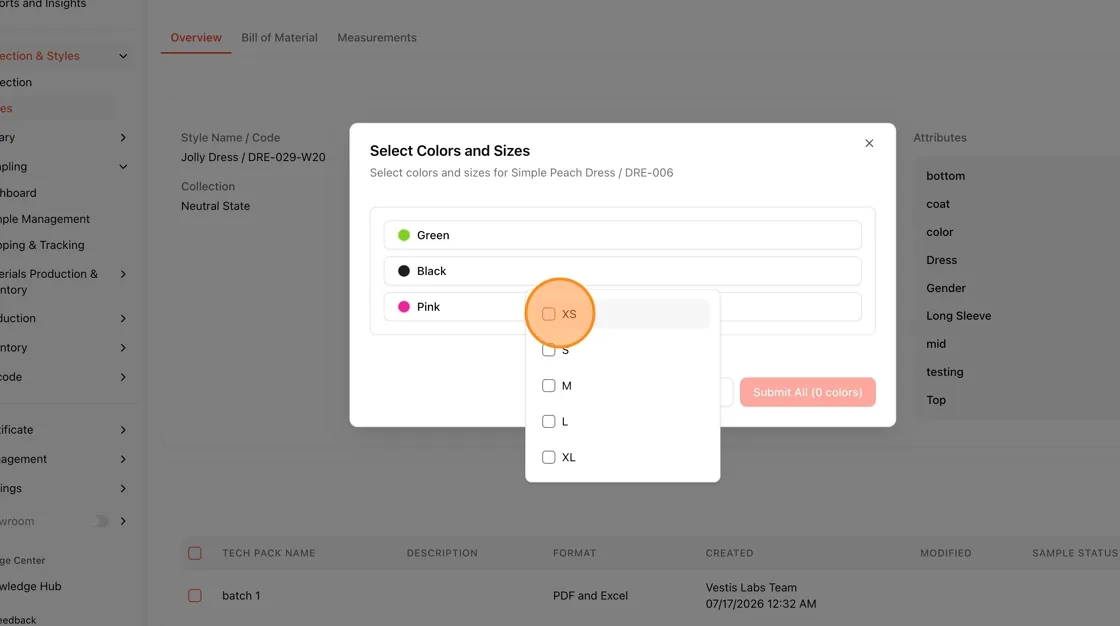The width and height of the screenshot is (1120, 626).
Task: Expand the Certificate section chevron
Action: 123,430
